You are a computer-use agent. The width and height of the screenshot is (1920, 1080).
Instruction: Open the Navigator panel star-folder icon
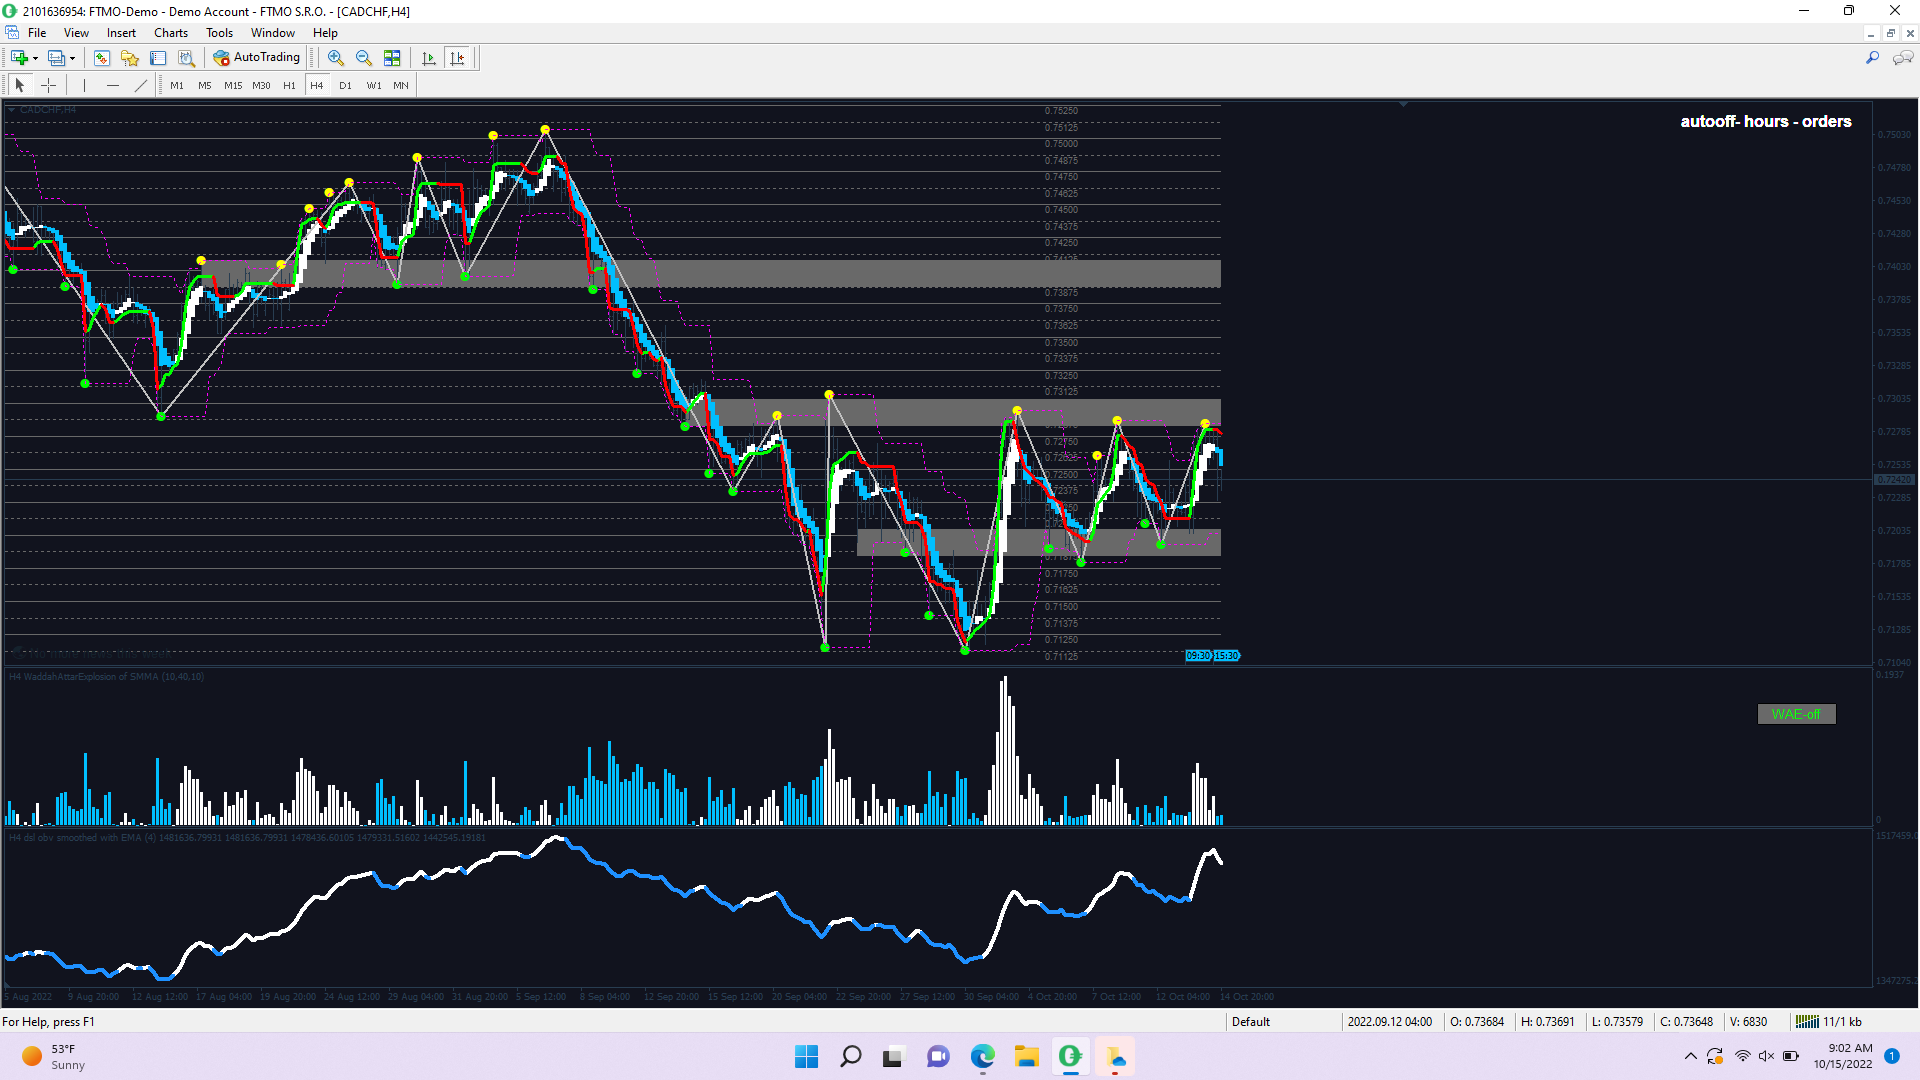tap(130, 58)
